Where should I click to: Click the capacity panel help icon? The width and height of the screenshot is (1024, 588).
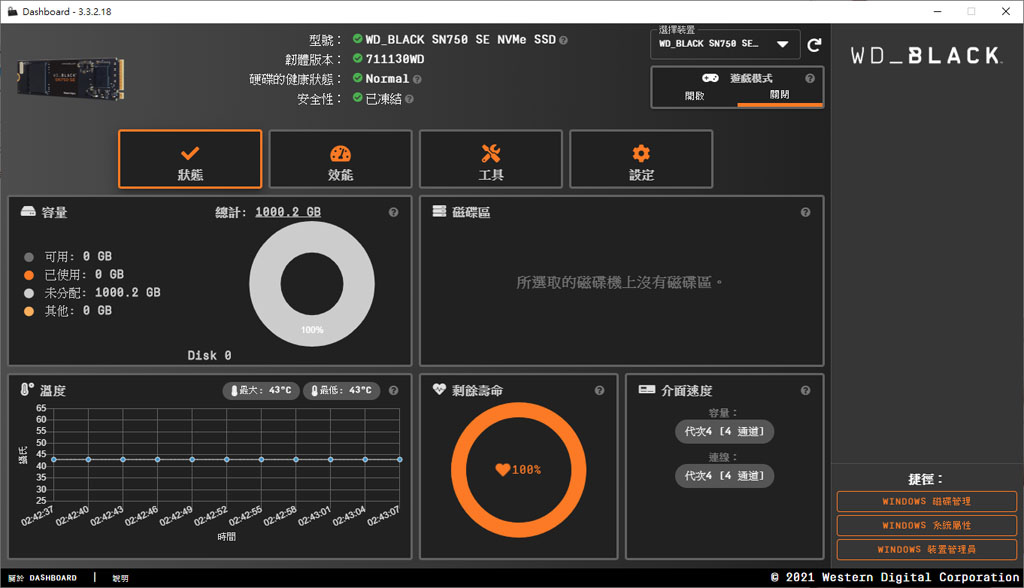(x=393, y=212)
